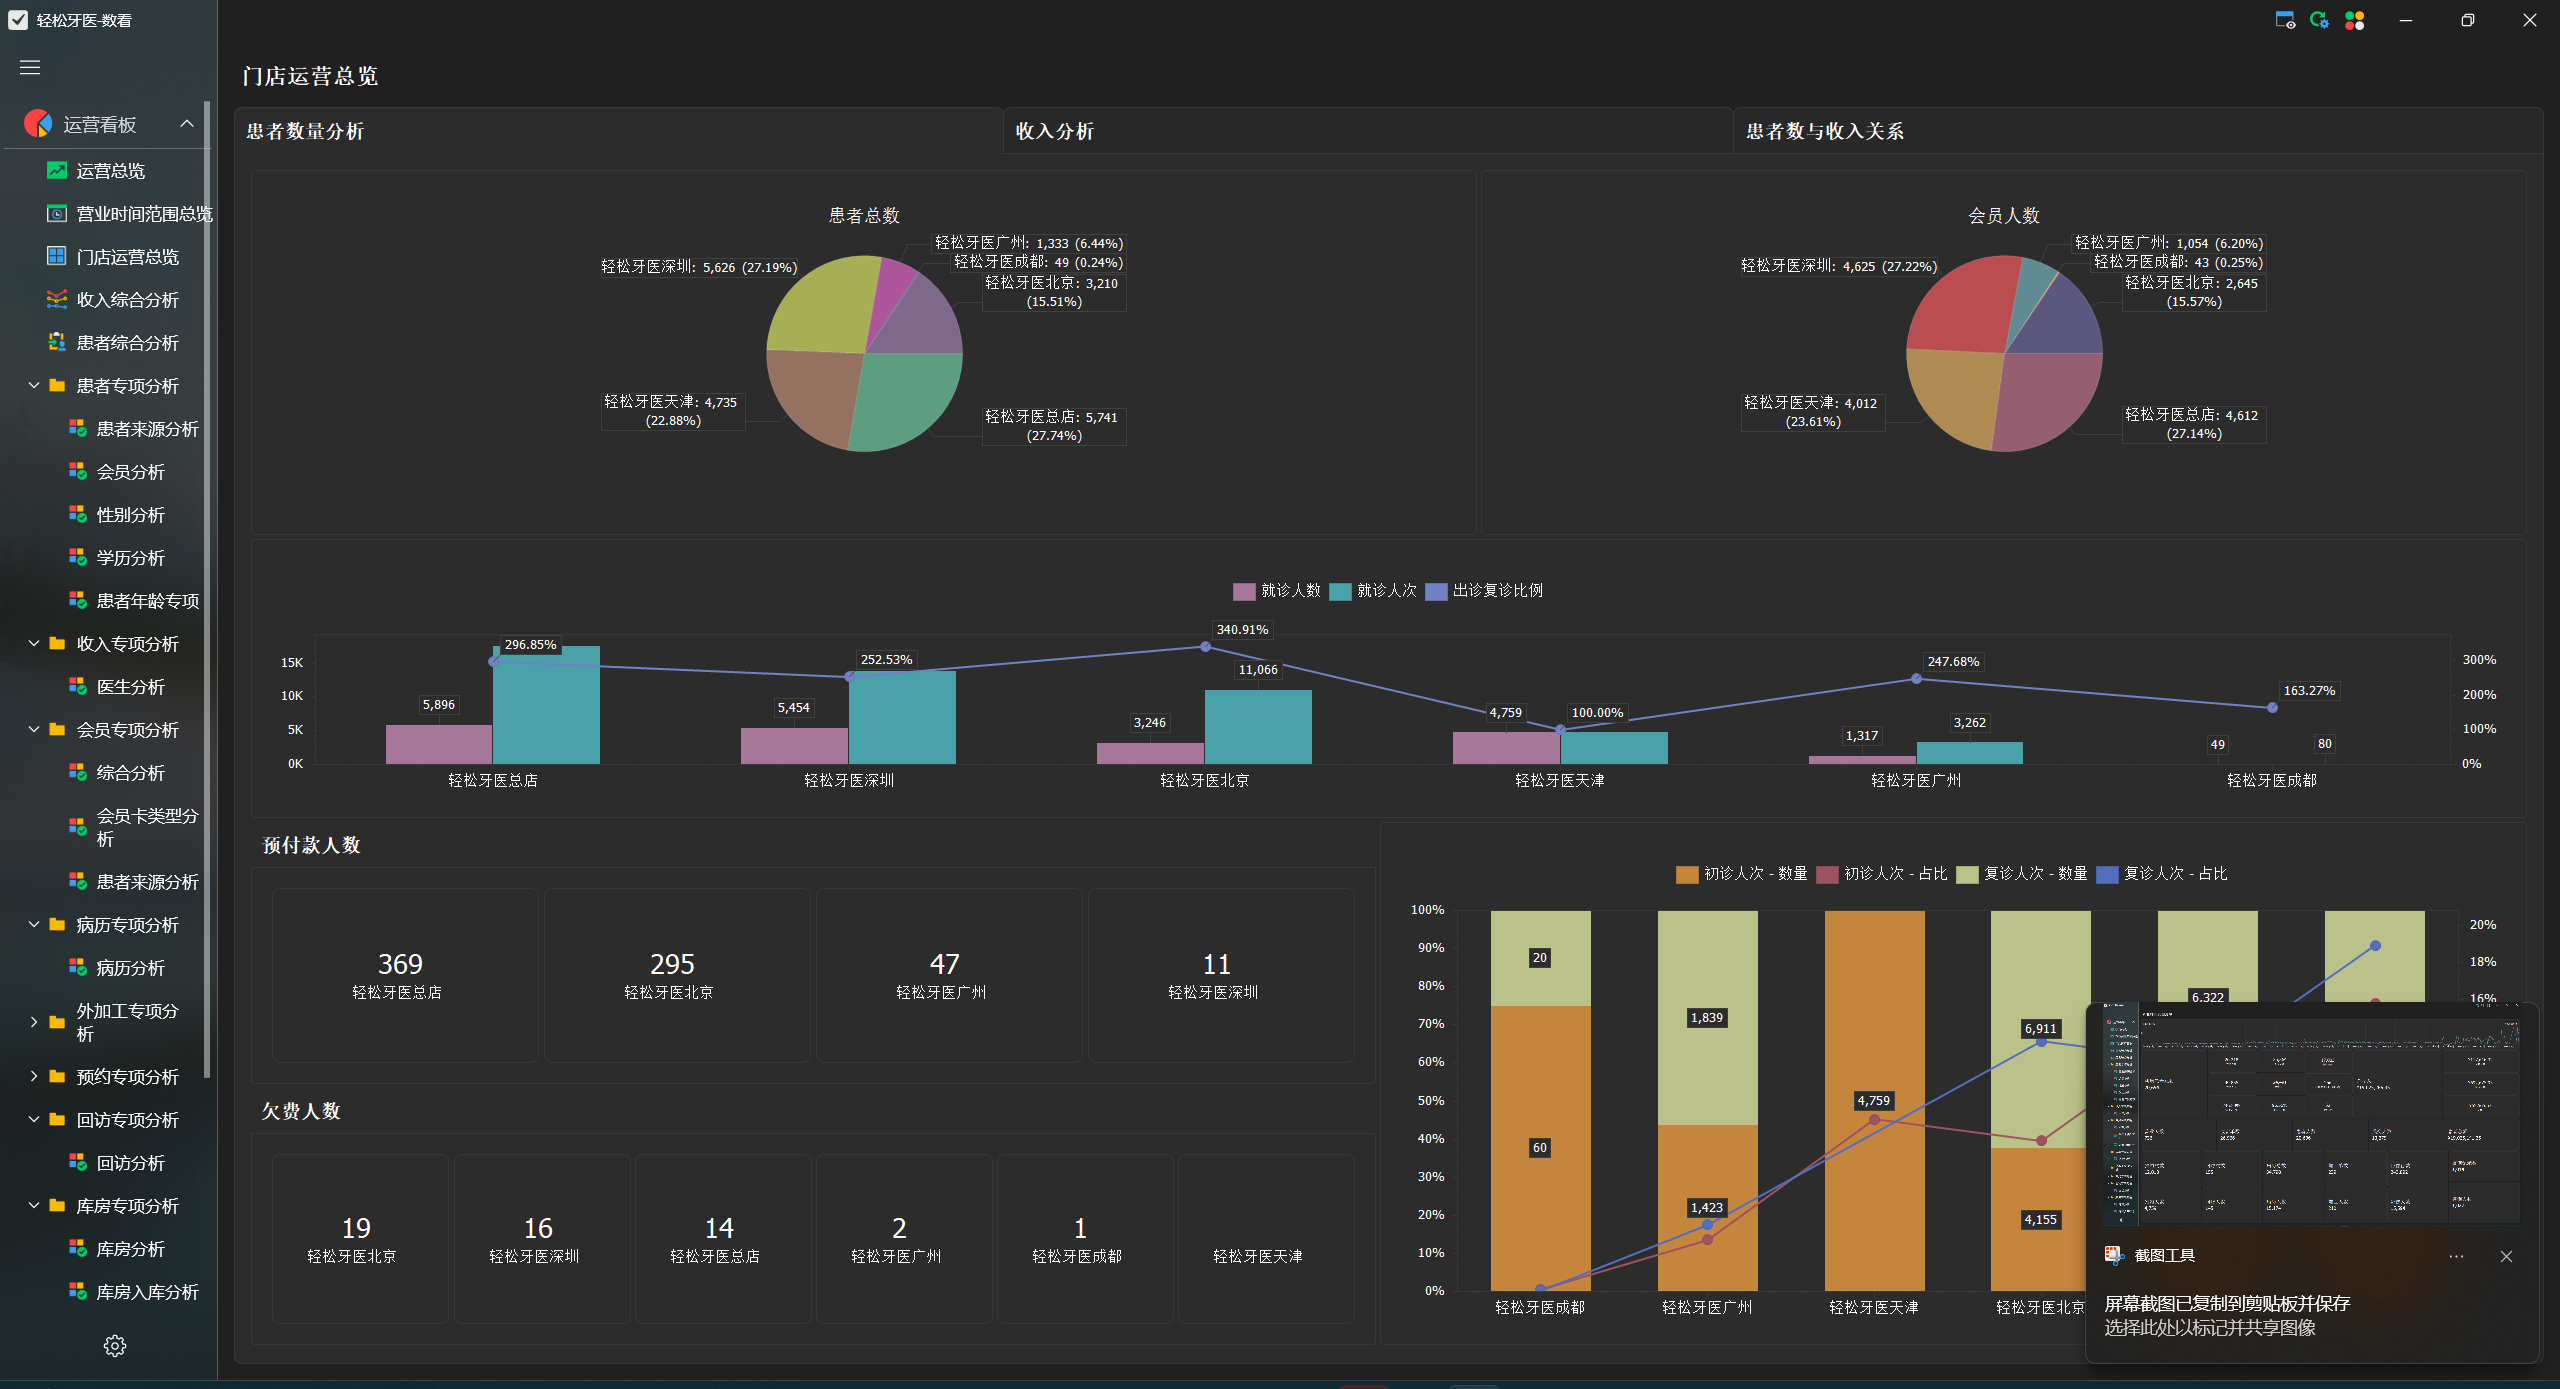Collapse the 运营看板 section chevron
The width and height of the screenshot is (2560, 1389).
tap(187, 124)
